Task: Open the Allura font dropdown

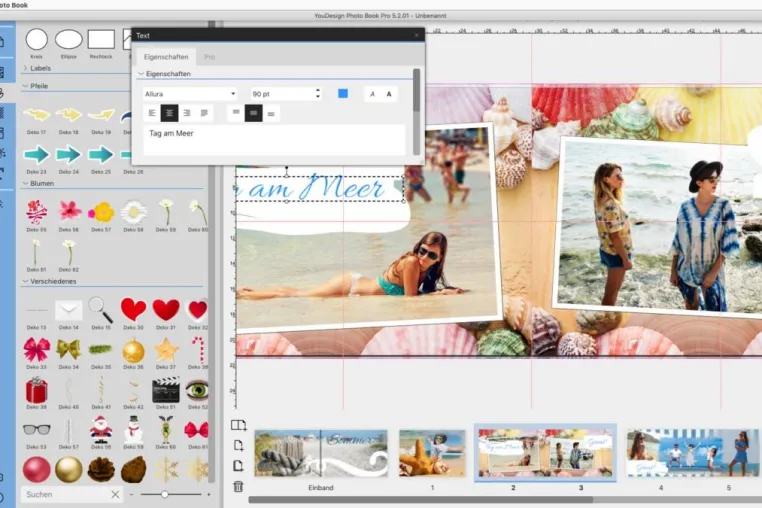Action: tap(190, 94)
